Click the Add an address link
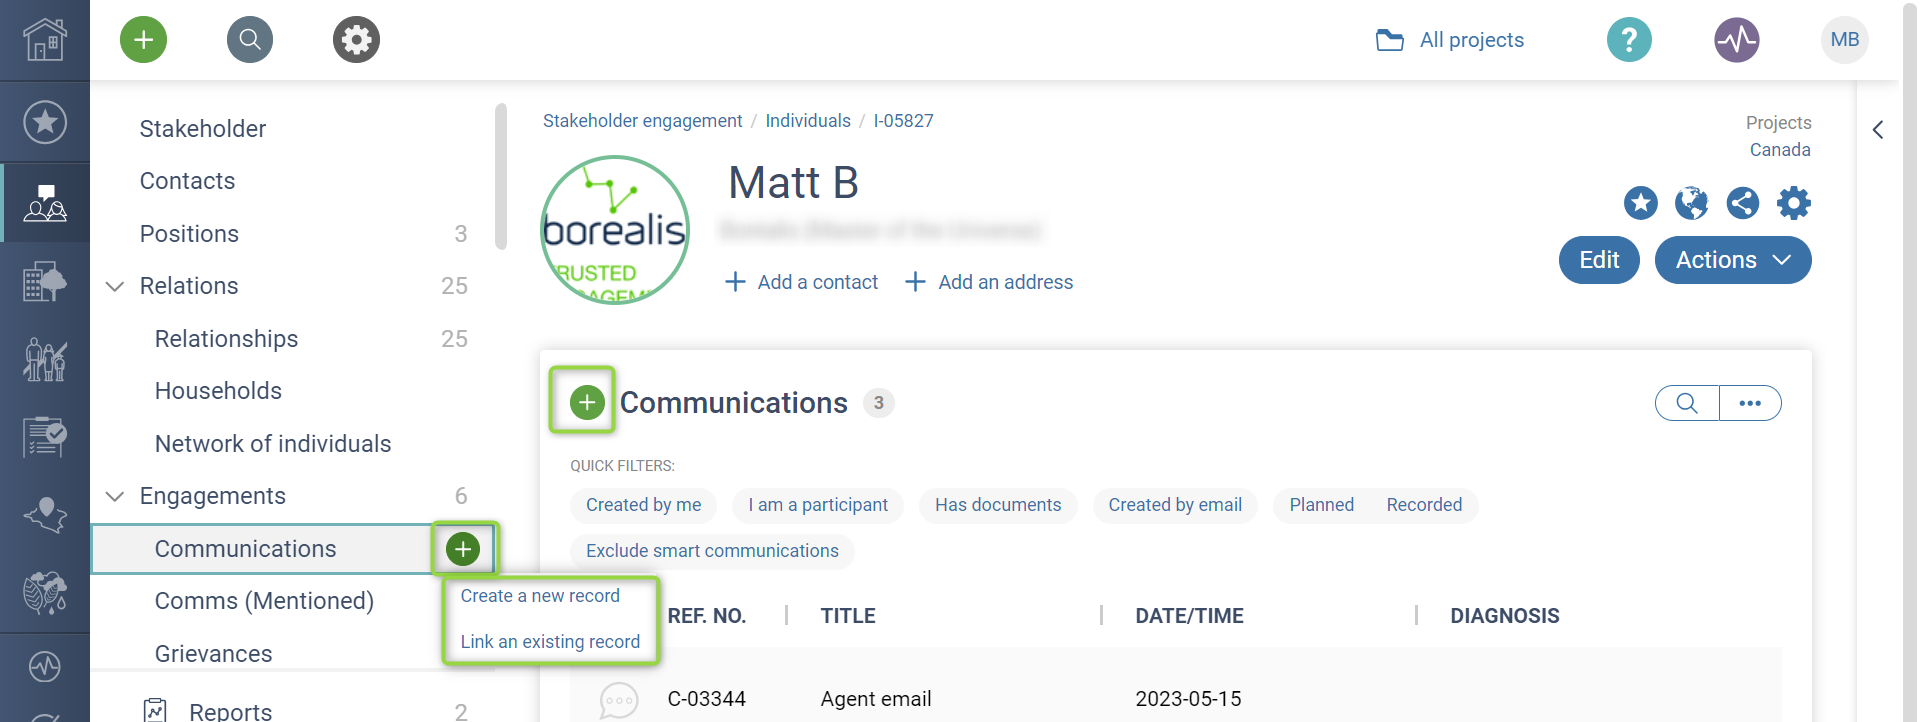The height and width of the screenshot is (722, 1920). click(x=989, y=282)
